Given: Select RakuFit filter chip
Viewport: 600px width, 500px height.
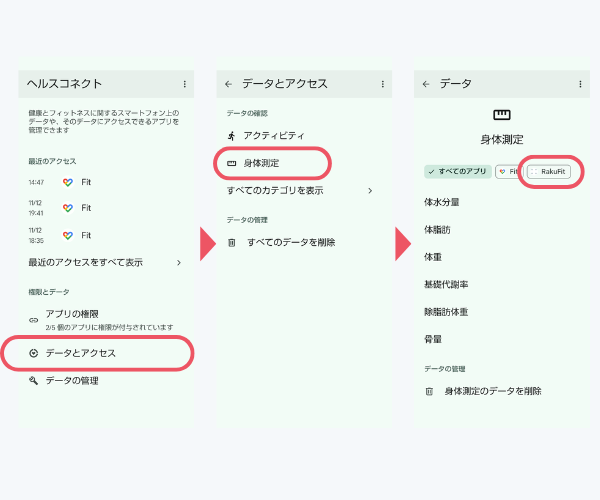Looking at the screenshot, I should coord(549,172).
